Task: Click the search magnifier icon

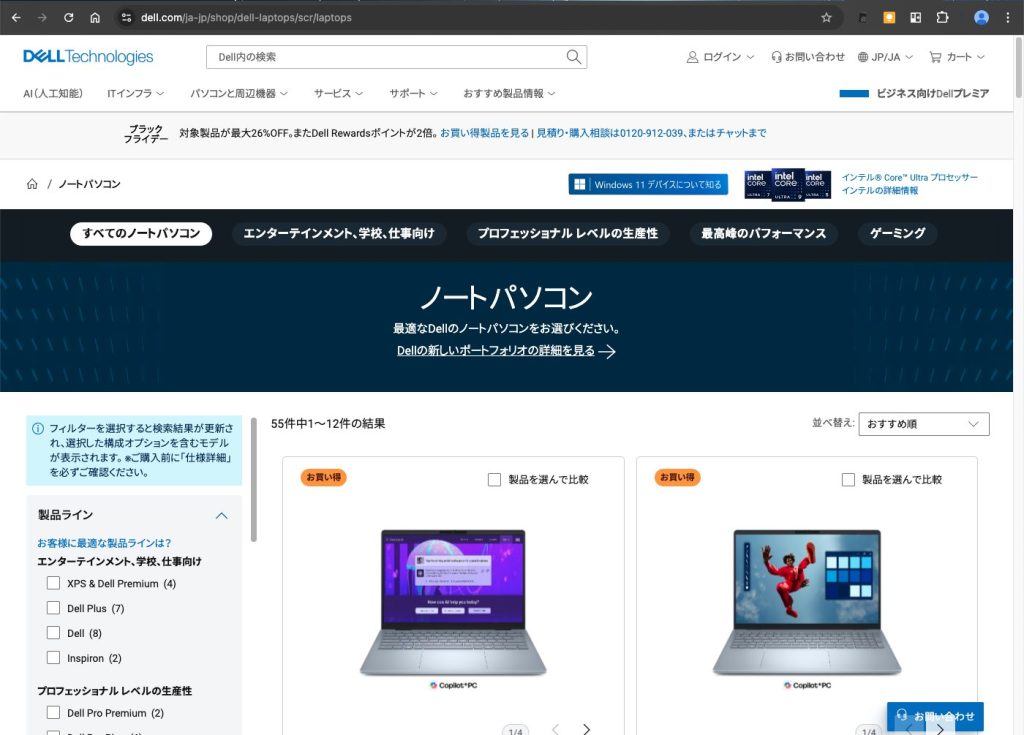Action: (573, 57)
